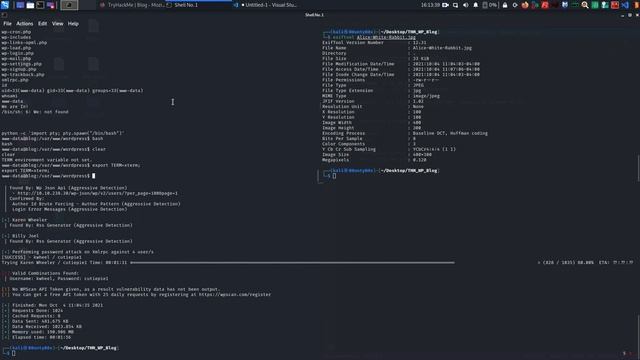Image resolution: width=640 pixels, height=360 pixels.
Task: Click the wp-json users URL in scan output
Action: coord(98,193)
